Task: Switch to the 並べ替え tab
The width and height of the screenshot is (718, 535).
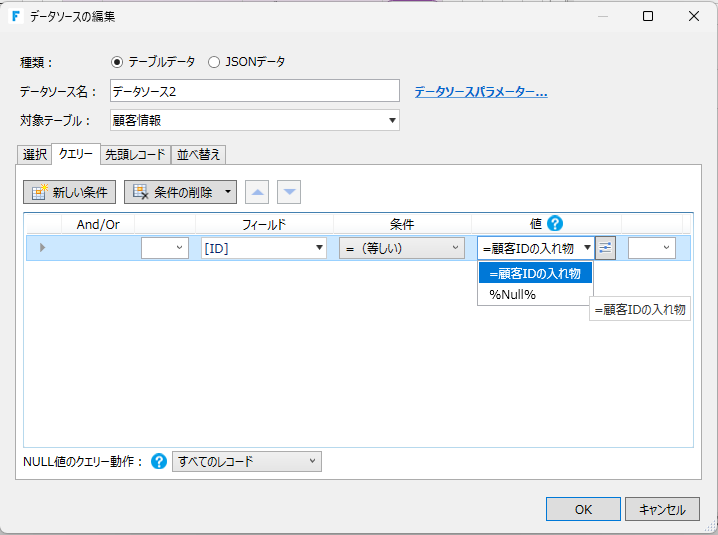Action: point(200,154)
